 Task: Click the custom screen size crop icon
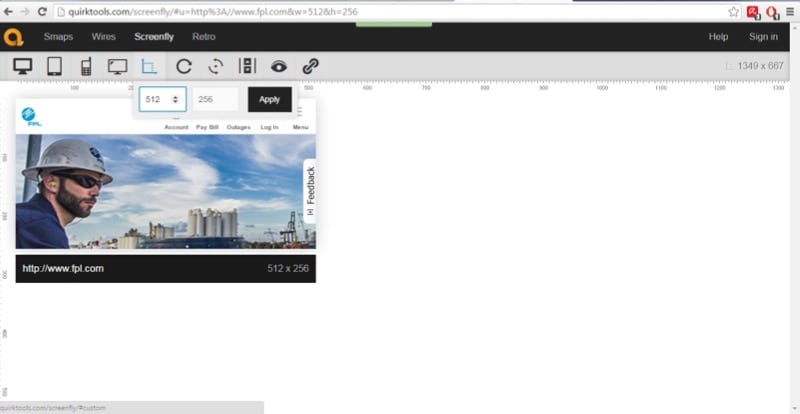(x=149, y=66)
